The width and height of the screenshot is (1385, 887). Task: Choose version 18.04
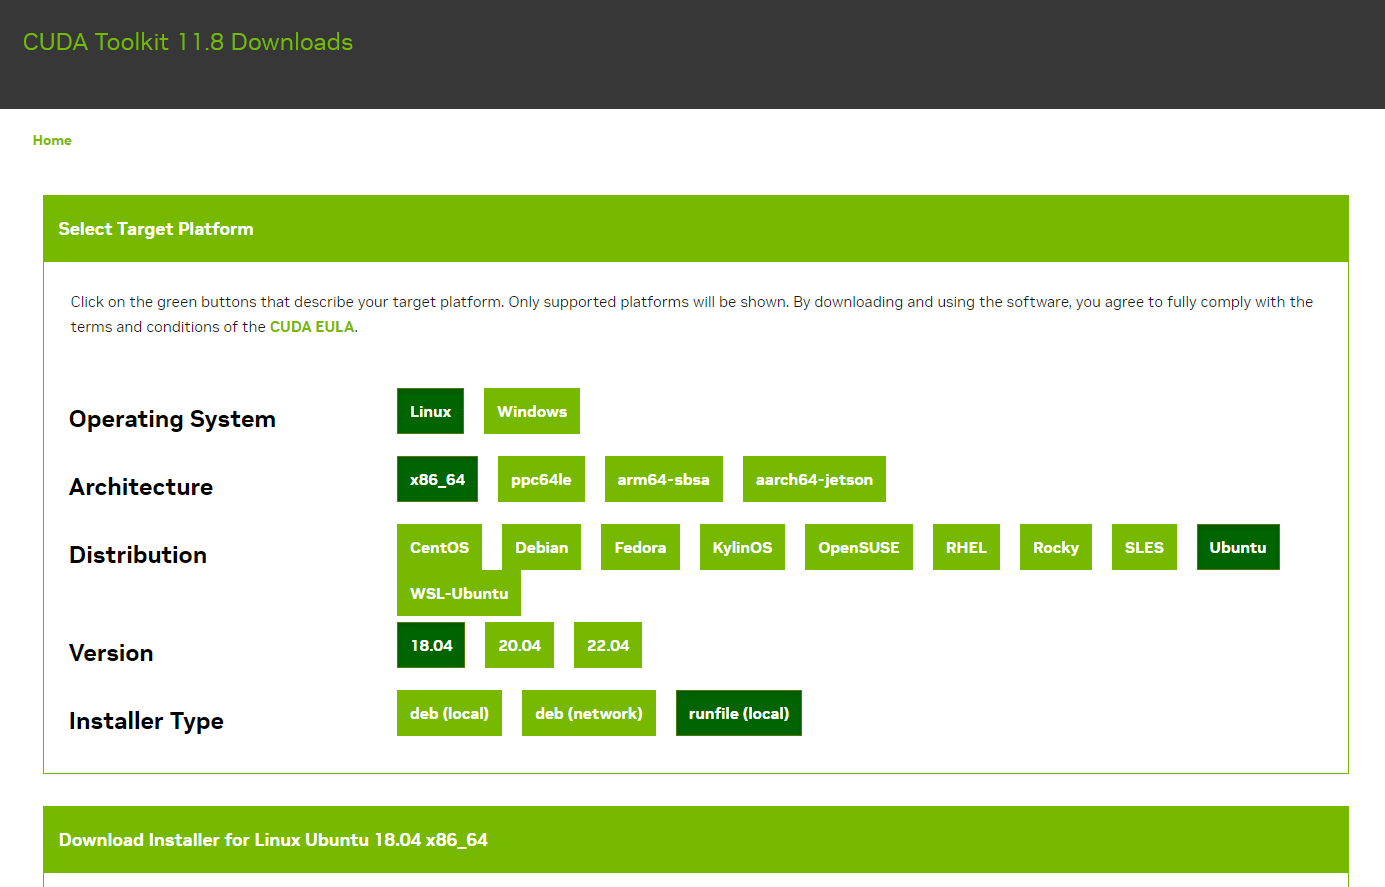[x=431, y=645]
